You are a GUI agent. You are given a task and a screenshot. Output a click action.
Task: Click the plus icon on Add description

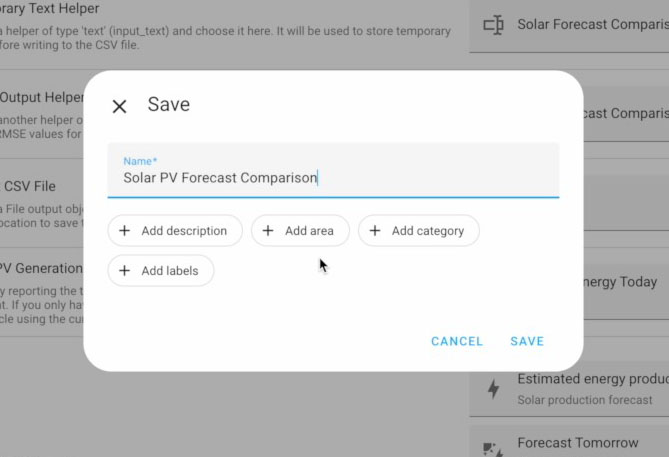pos(124,231)
